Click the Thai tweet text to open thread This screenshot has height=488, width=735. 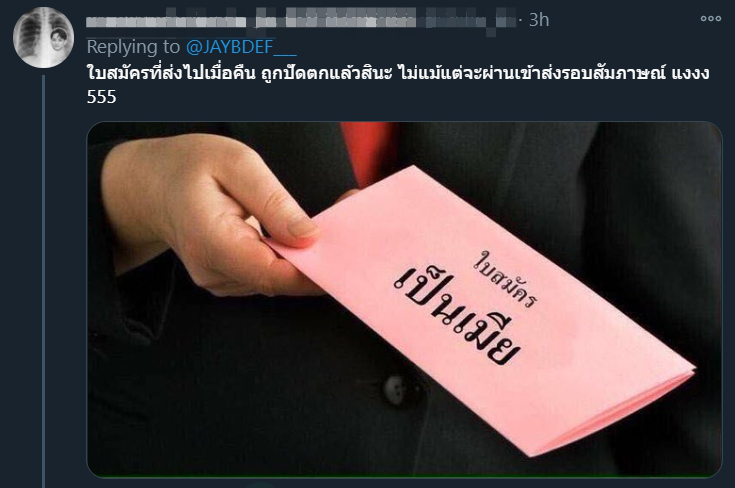click(398, 84)
